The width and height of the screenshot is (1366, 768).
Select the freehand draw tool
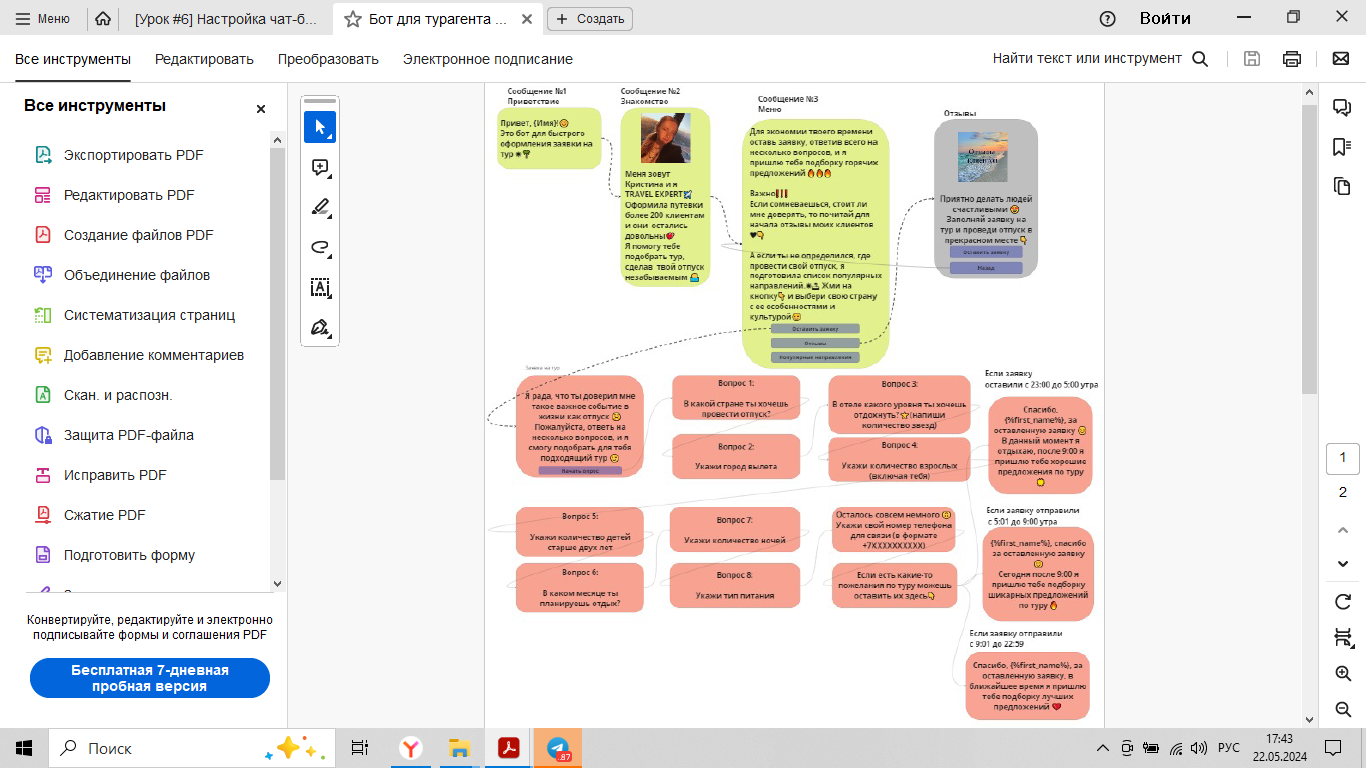[320, 247]
